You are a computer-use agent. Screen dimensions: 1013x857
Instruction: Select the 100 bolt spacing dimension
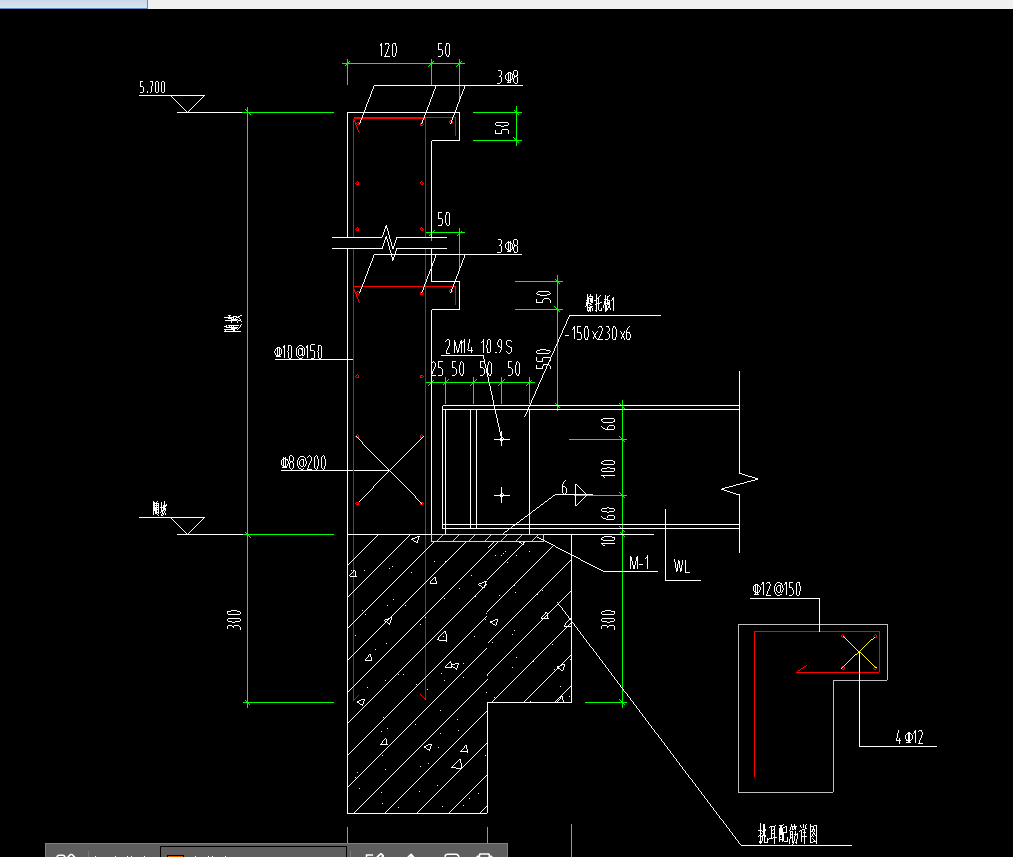coord(608,468)
